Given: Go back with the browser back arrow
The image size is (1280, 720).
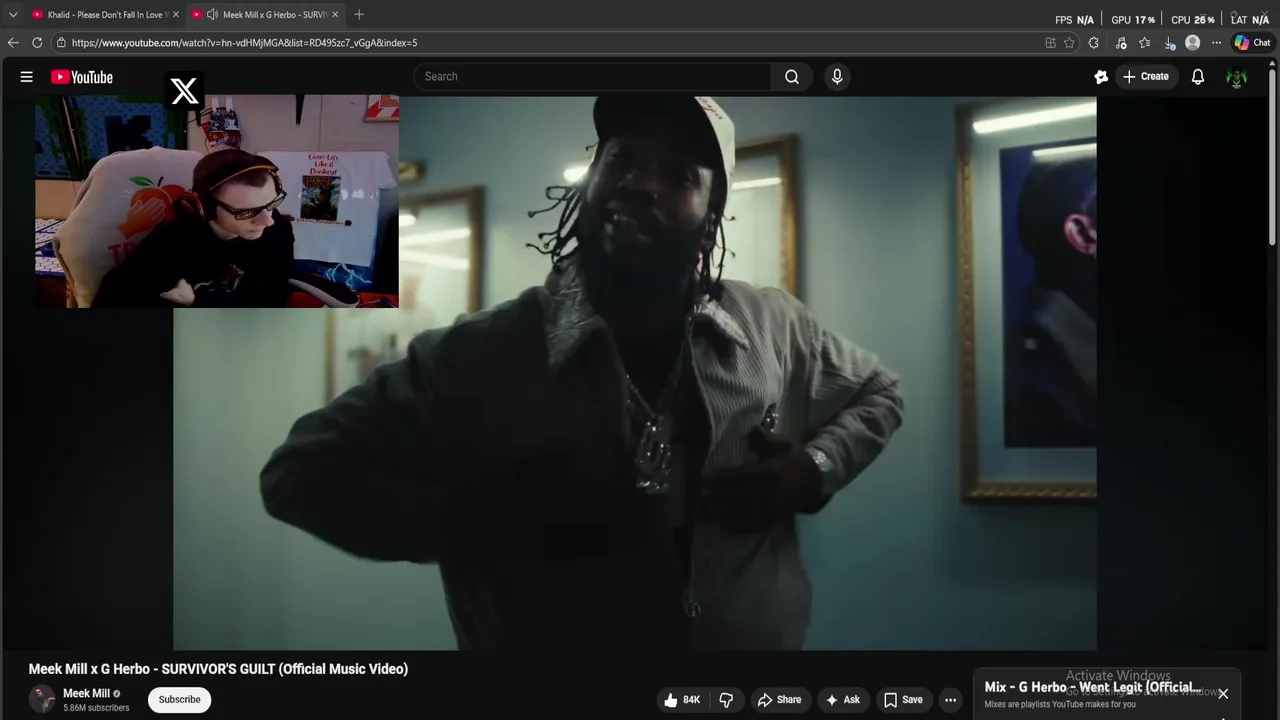Looking at the screenshot, I should 13,43.
